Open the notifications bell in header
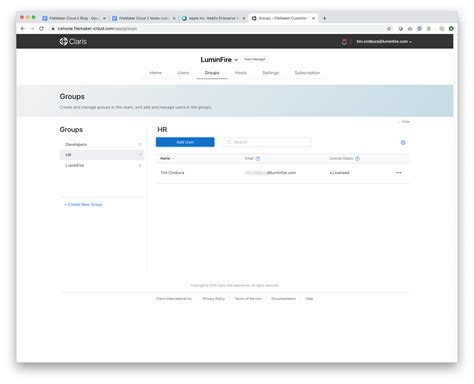The height and width of the screenshot is (384, 474). pos(344,42)
